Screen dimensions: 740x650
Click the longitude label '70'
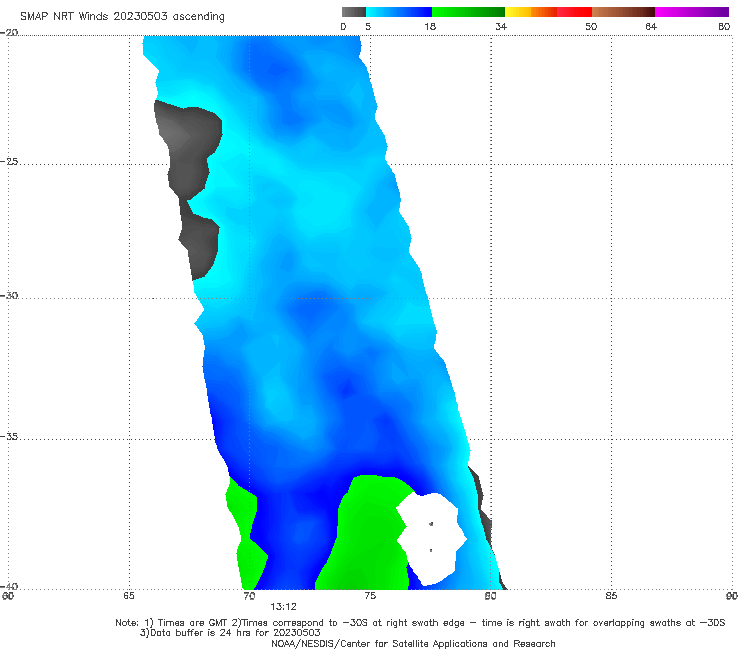[x=249, y=596]
